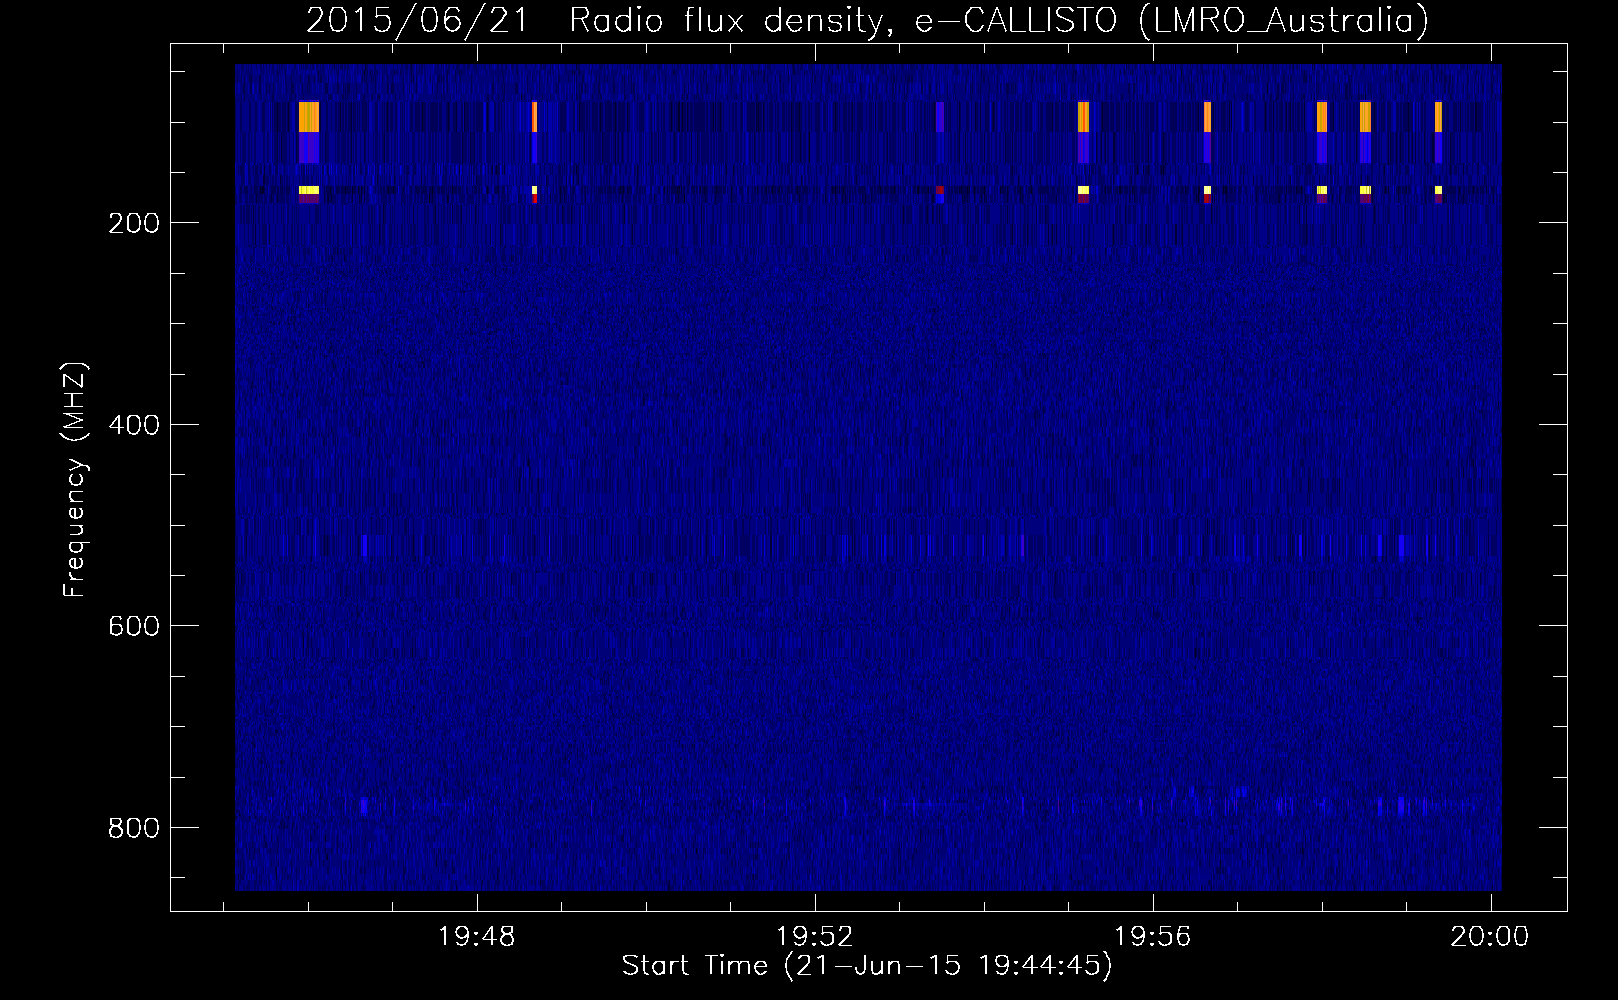Click the 20:00 time tick label
Screen dimensions: 1618x1000
[x=1490, y=937]
